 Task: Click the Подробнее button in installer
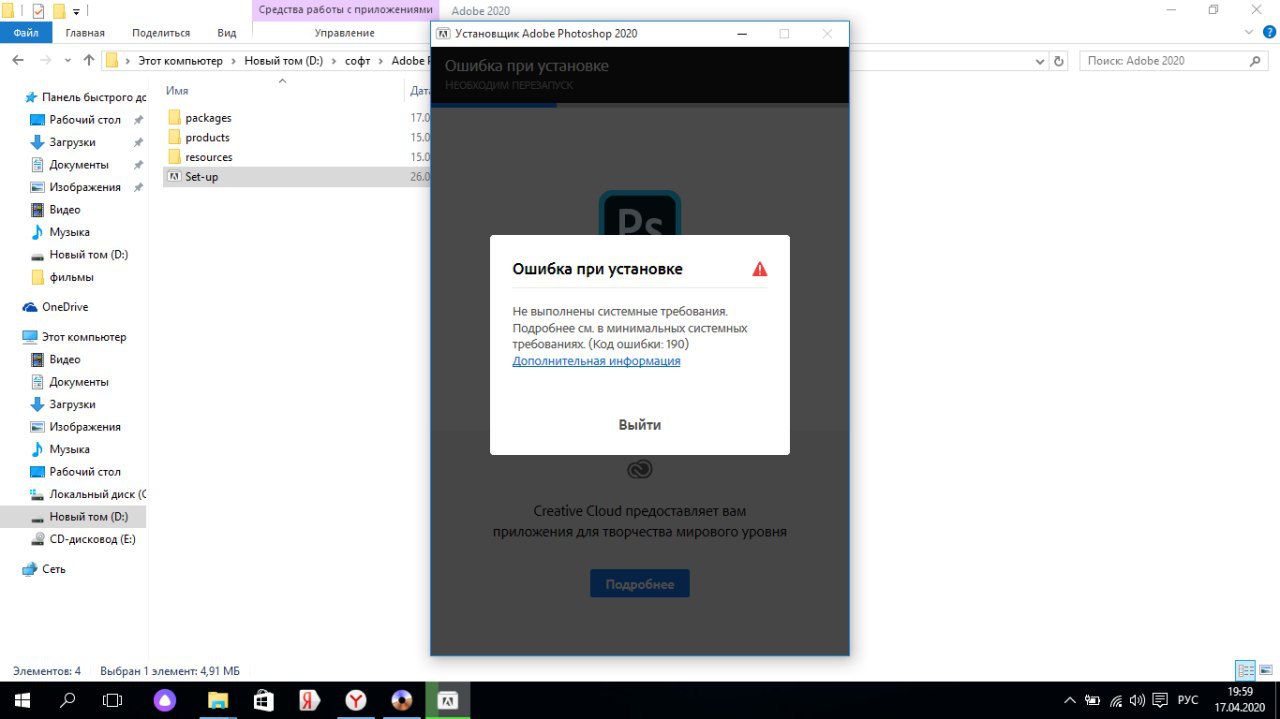(x=640, y=584)
